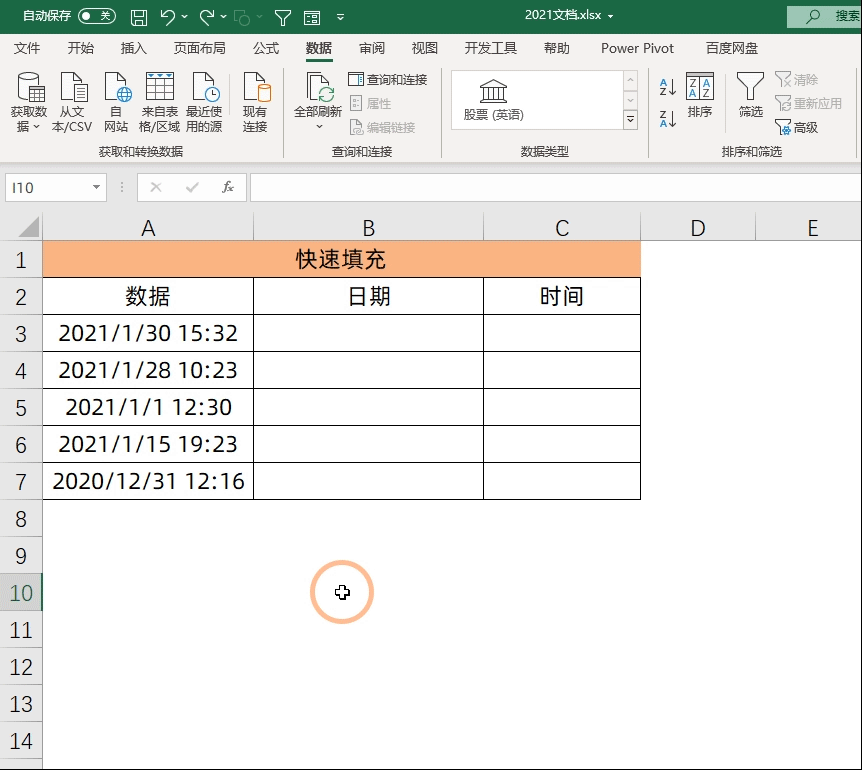The height and width of the screenshot is (770, 862).
Task: Select the 日期 header cell
Action: [x=368, y=296]
